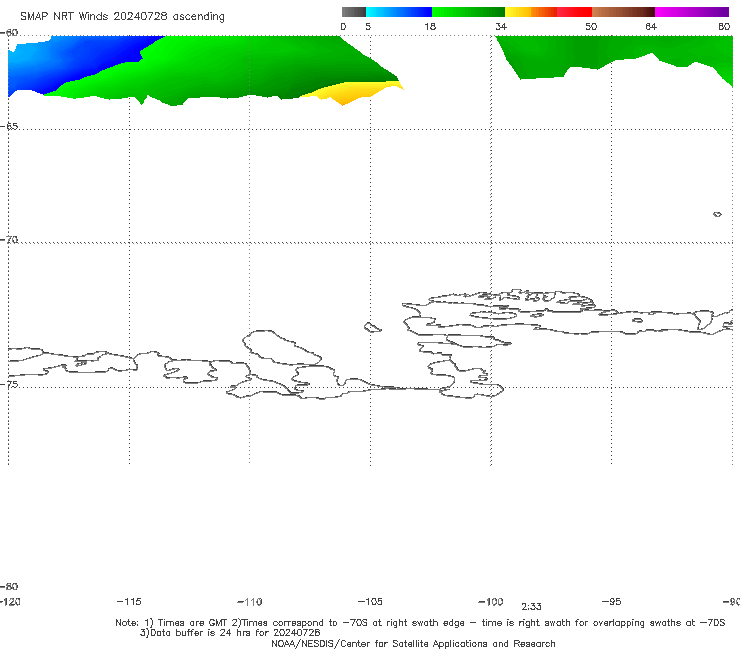The image size is (740, 650).
Task: Click the longitude label '-95'
Action: [612, 602]
